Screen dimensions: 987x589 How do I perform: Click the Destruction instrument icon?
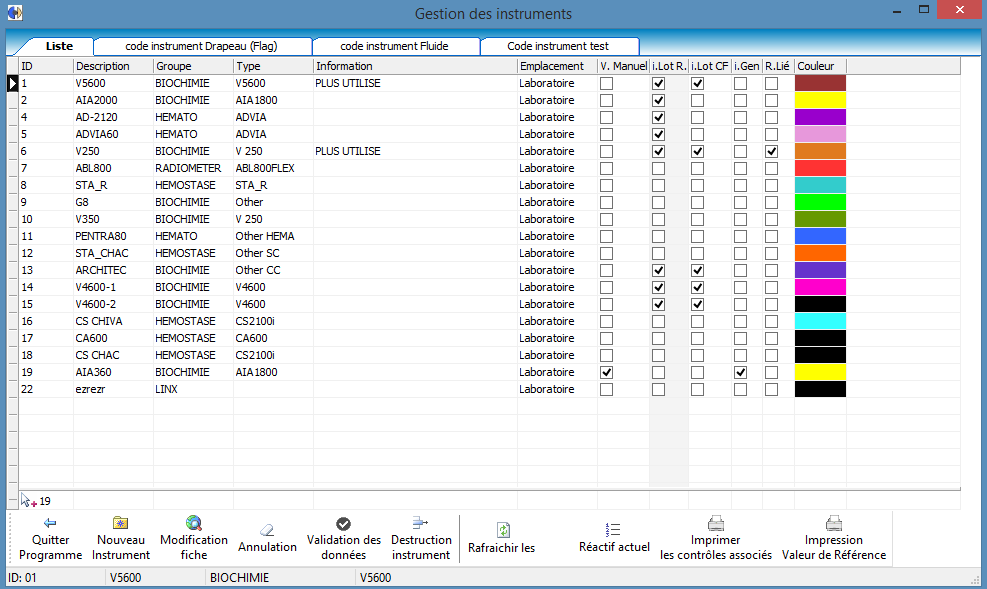(420, 523)
